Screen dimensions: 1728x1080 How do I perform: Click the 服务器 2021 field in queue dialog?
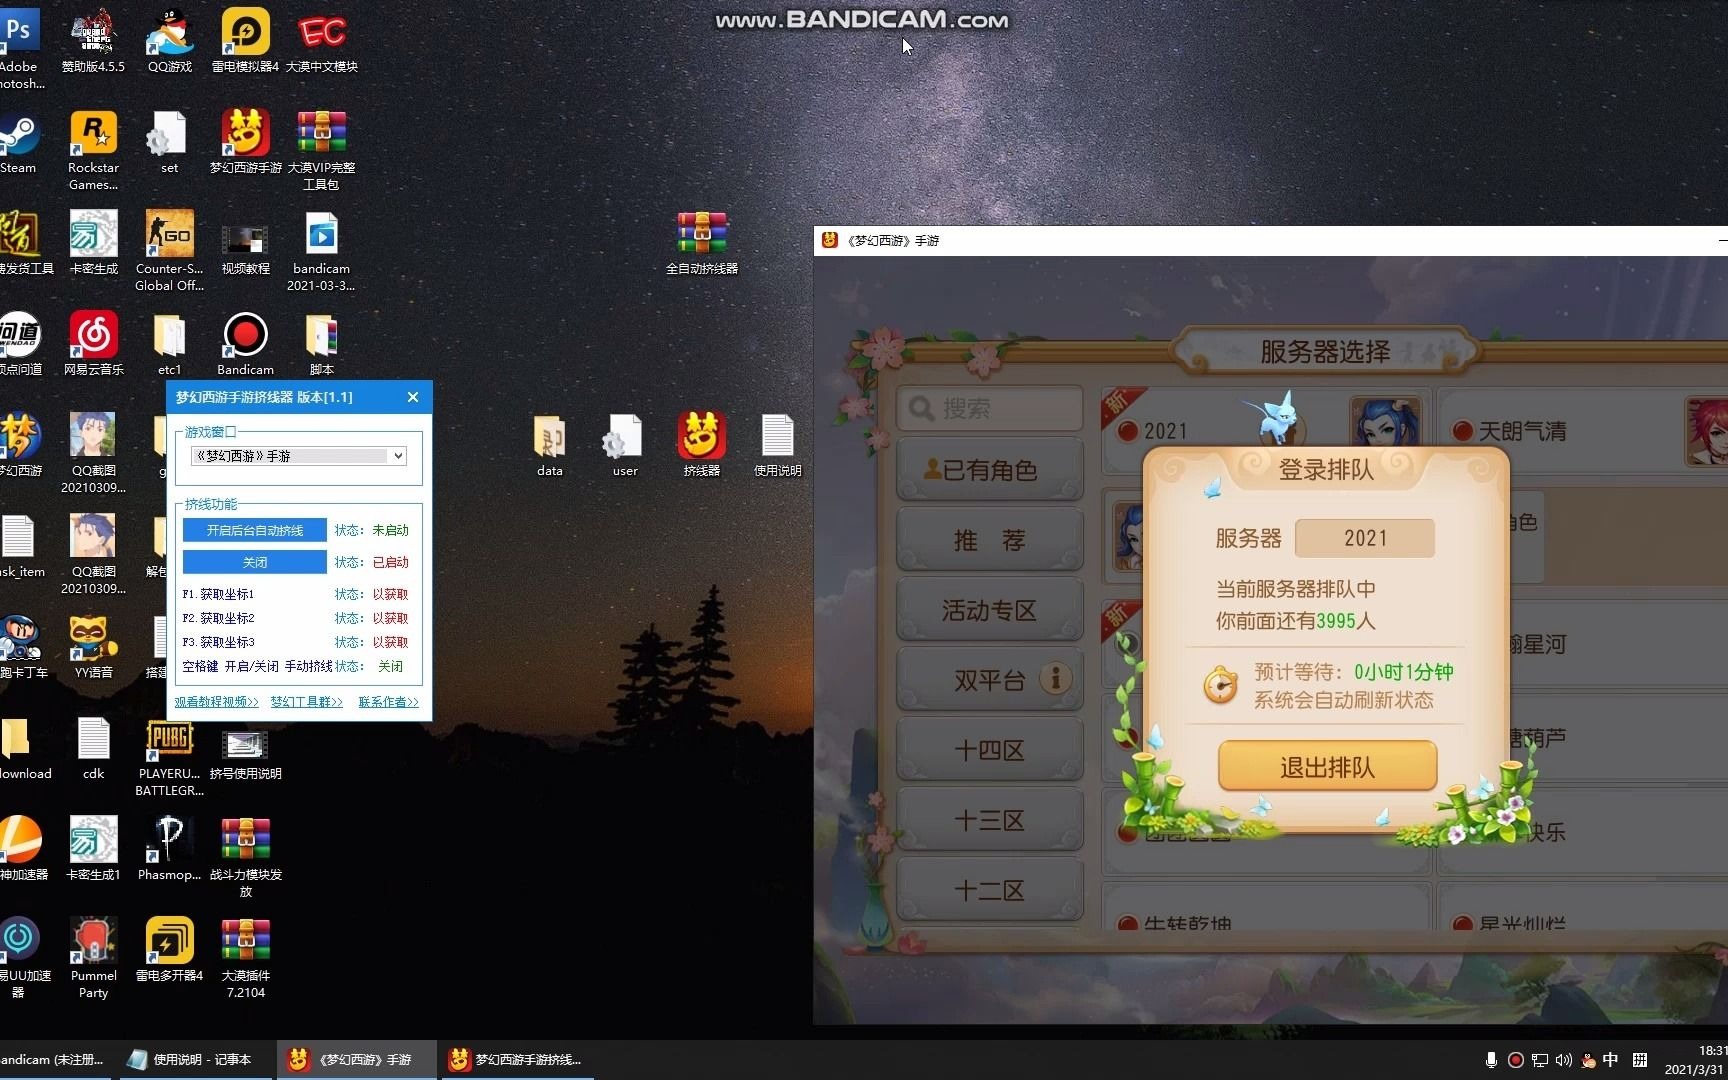[1364, 538]
